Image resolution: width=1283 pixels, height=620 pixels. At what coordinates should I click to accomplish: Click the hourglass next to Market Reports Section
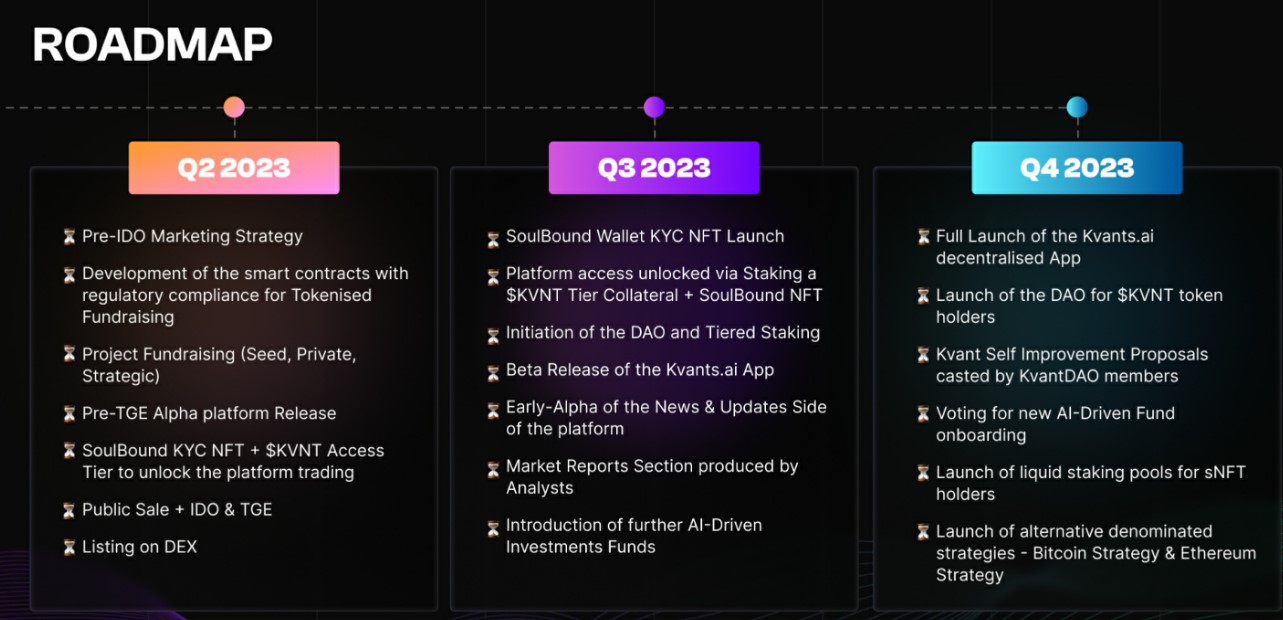pos(493,468)
